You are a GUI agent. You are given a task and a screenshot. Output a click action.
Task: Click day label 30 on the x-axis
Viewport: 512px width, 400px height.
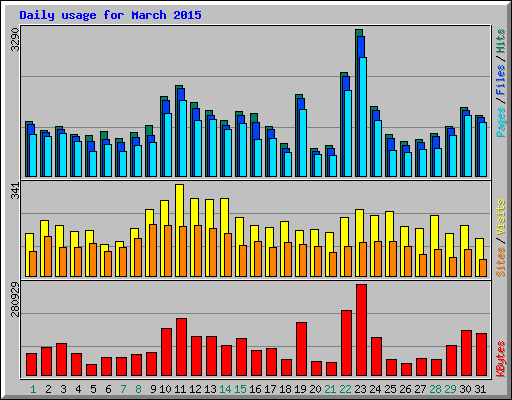pos(465,389)
